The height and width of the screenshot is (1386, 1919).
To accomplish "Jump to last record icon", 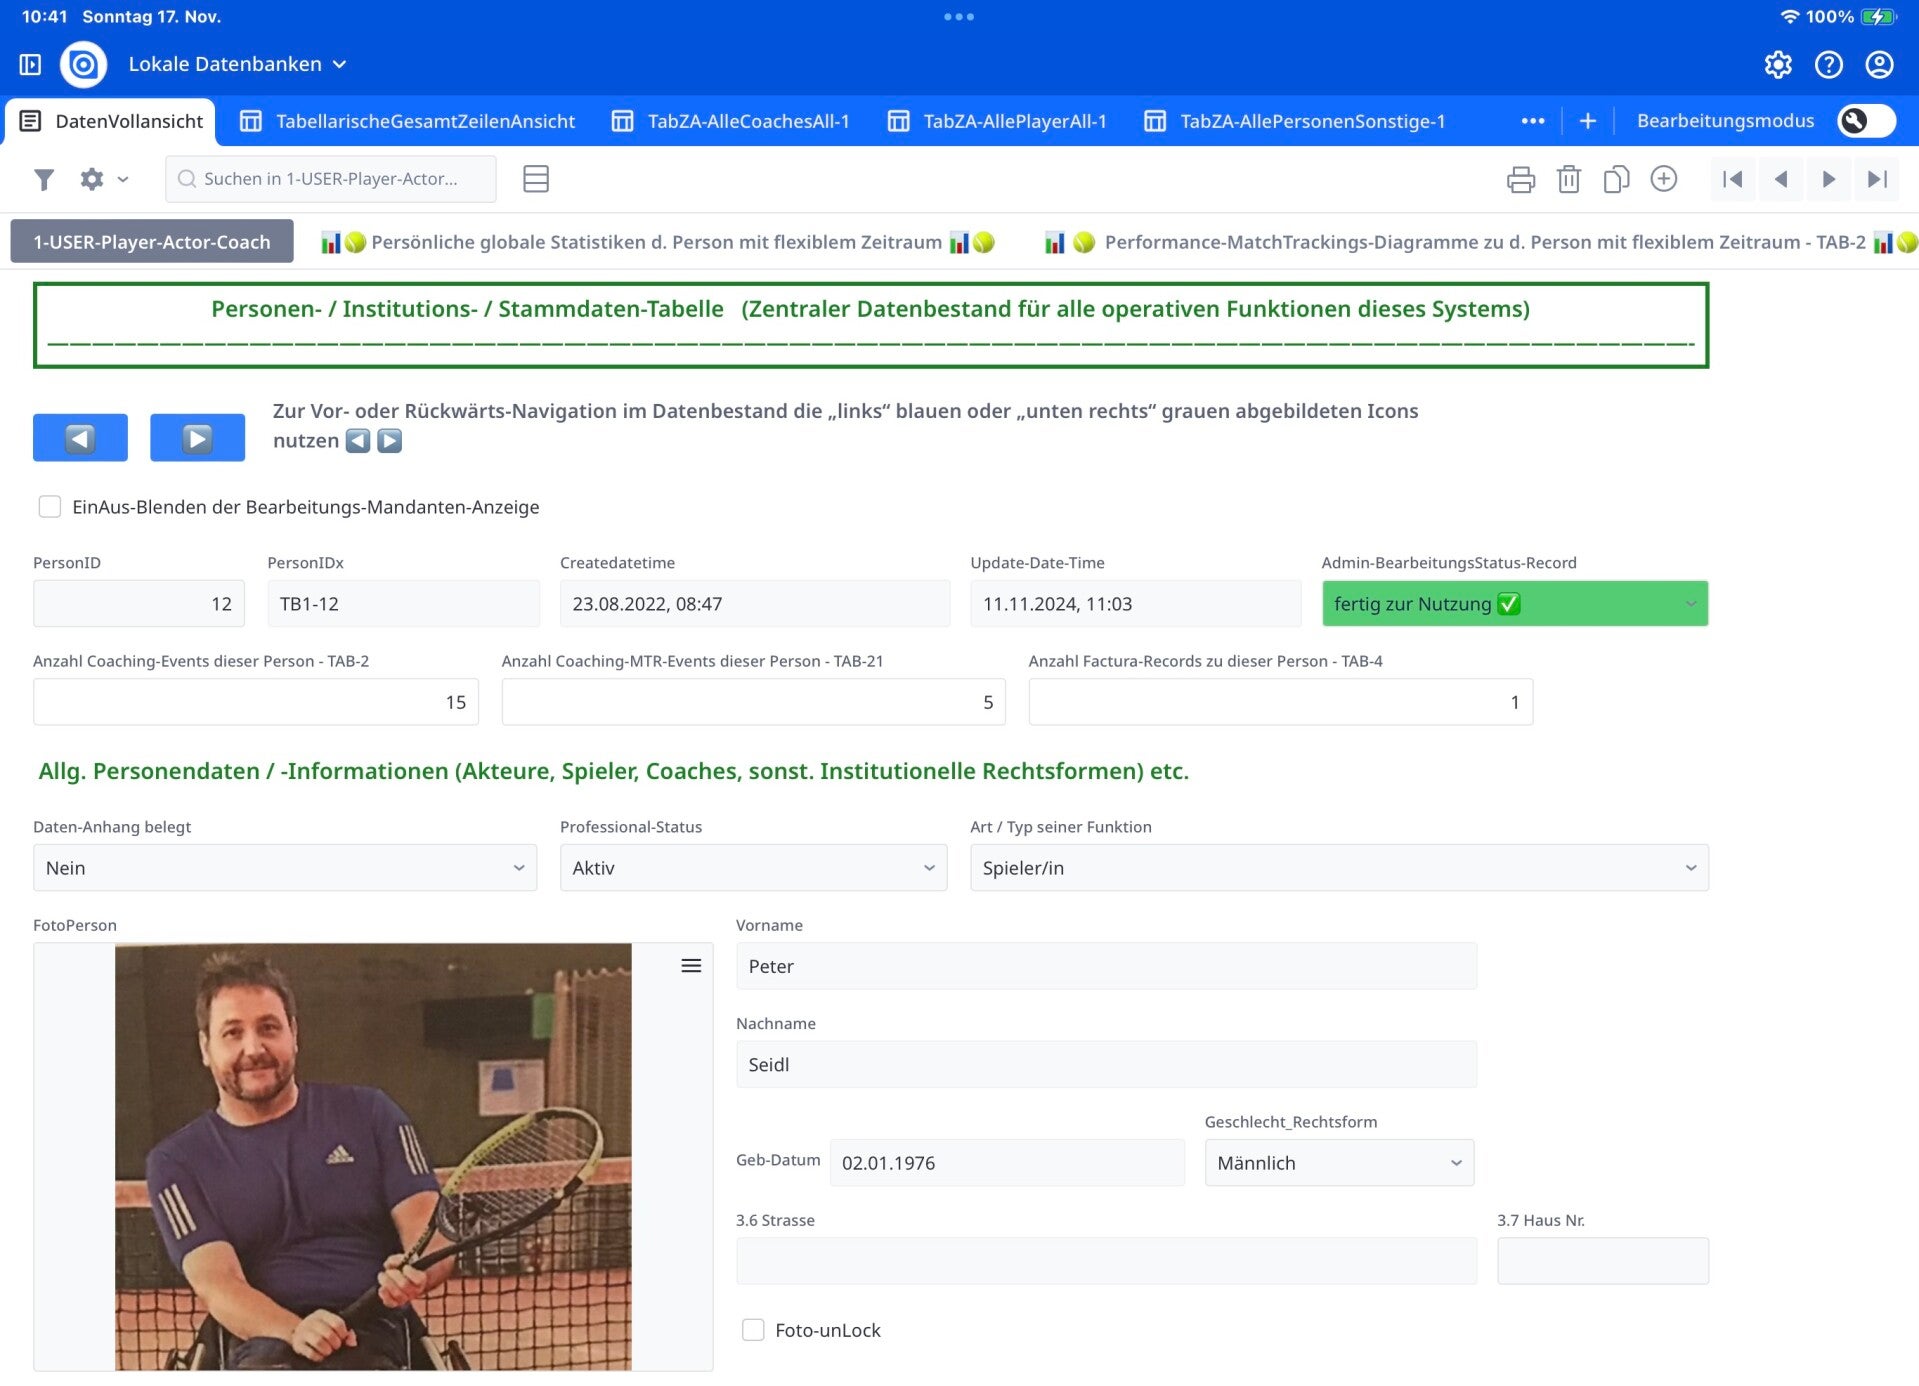I will click(x=1877, y=179).
